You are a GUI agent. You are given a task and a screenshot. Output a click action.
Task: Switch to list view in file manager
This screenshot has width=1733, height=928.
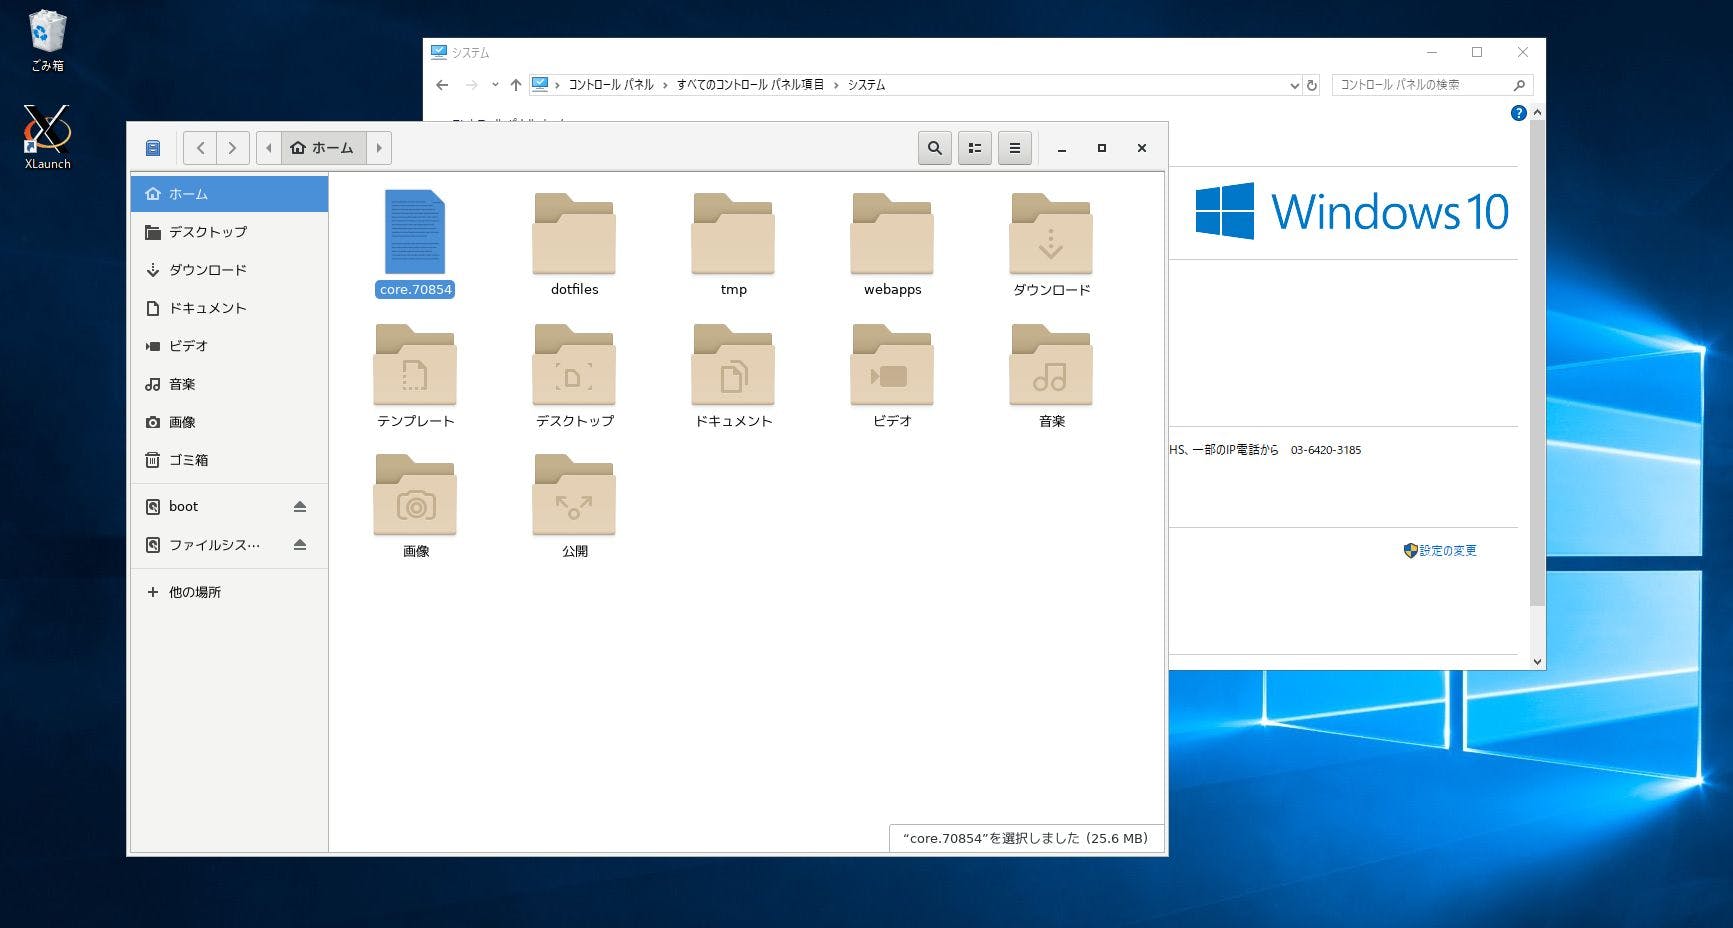(x=974, y=147)
